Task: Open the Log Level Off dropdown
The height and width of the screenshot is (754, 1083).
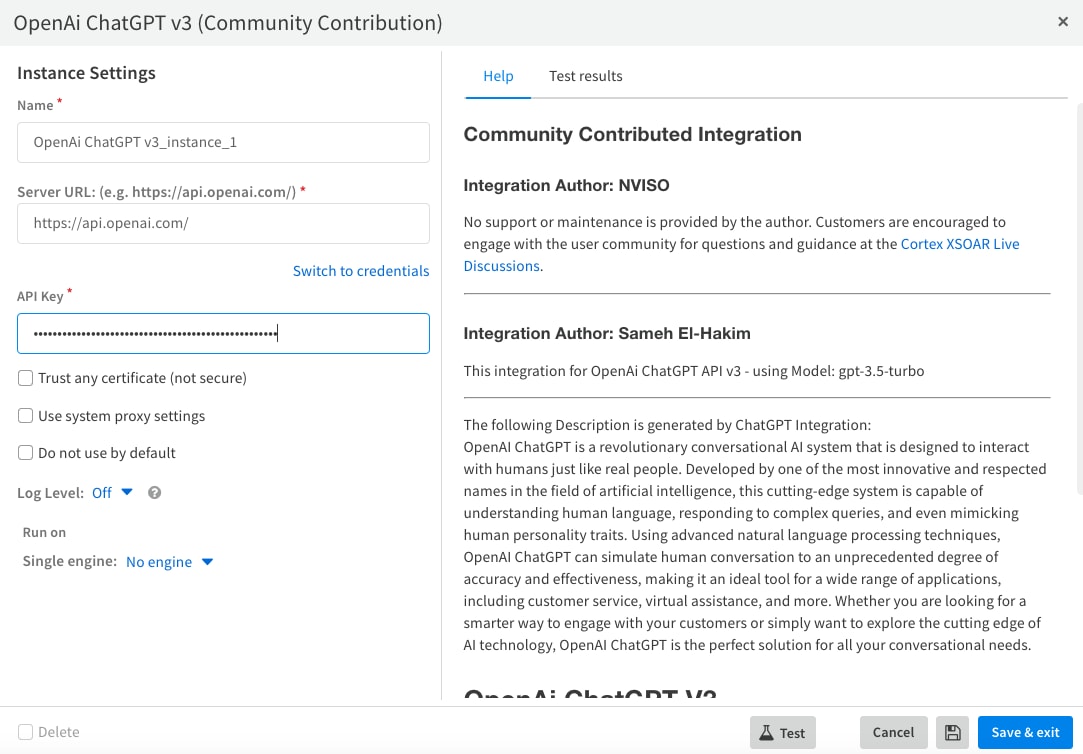Action: [x=112, y=493]
